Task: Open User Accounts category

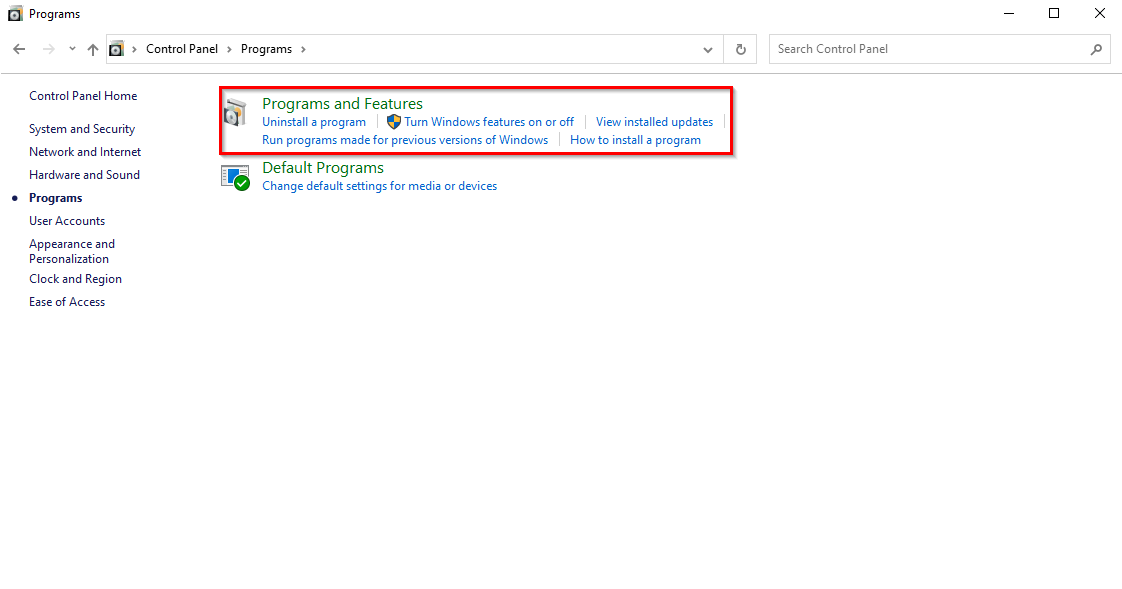Action: point(67,220)
